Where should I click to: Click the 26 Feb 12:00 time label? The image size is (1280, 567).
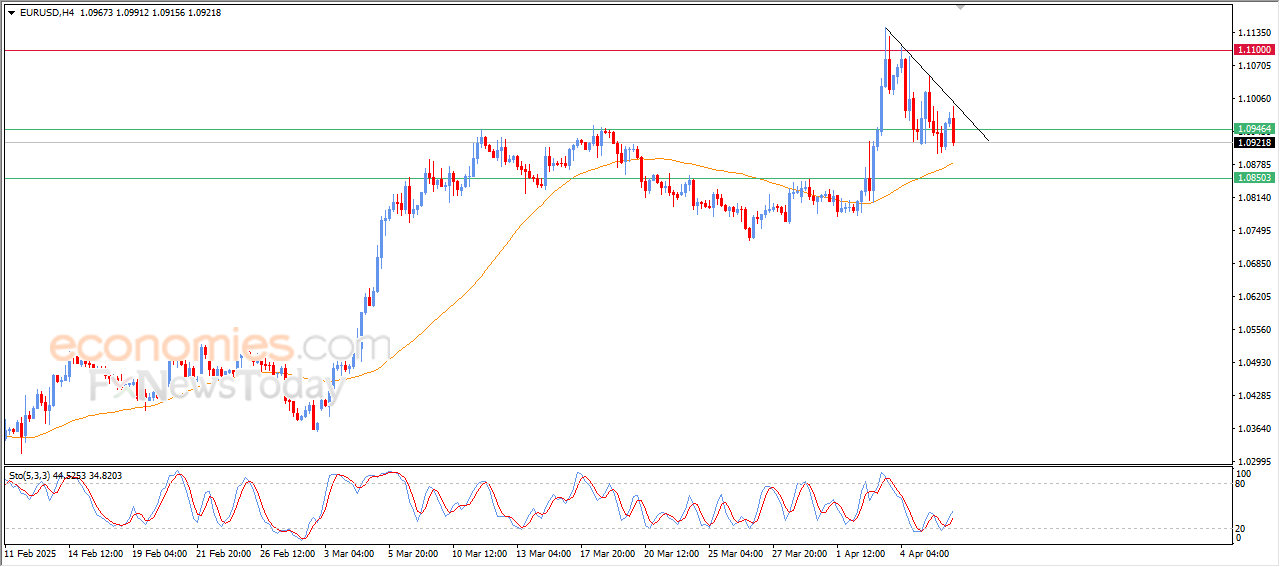[287, 552]
